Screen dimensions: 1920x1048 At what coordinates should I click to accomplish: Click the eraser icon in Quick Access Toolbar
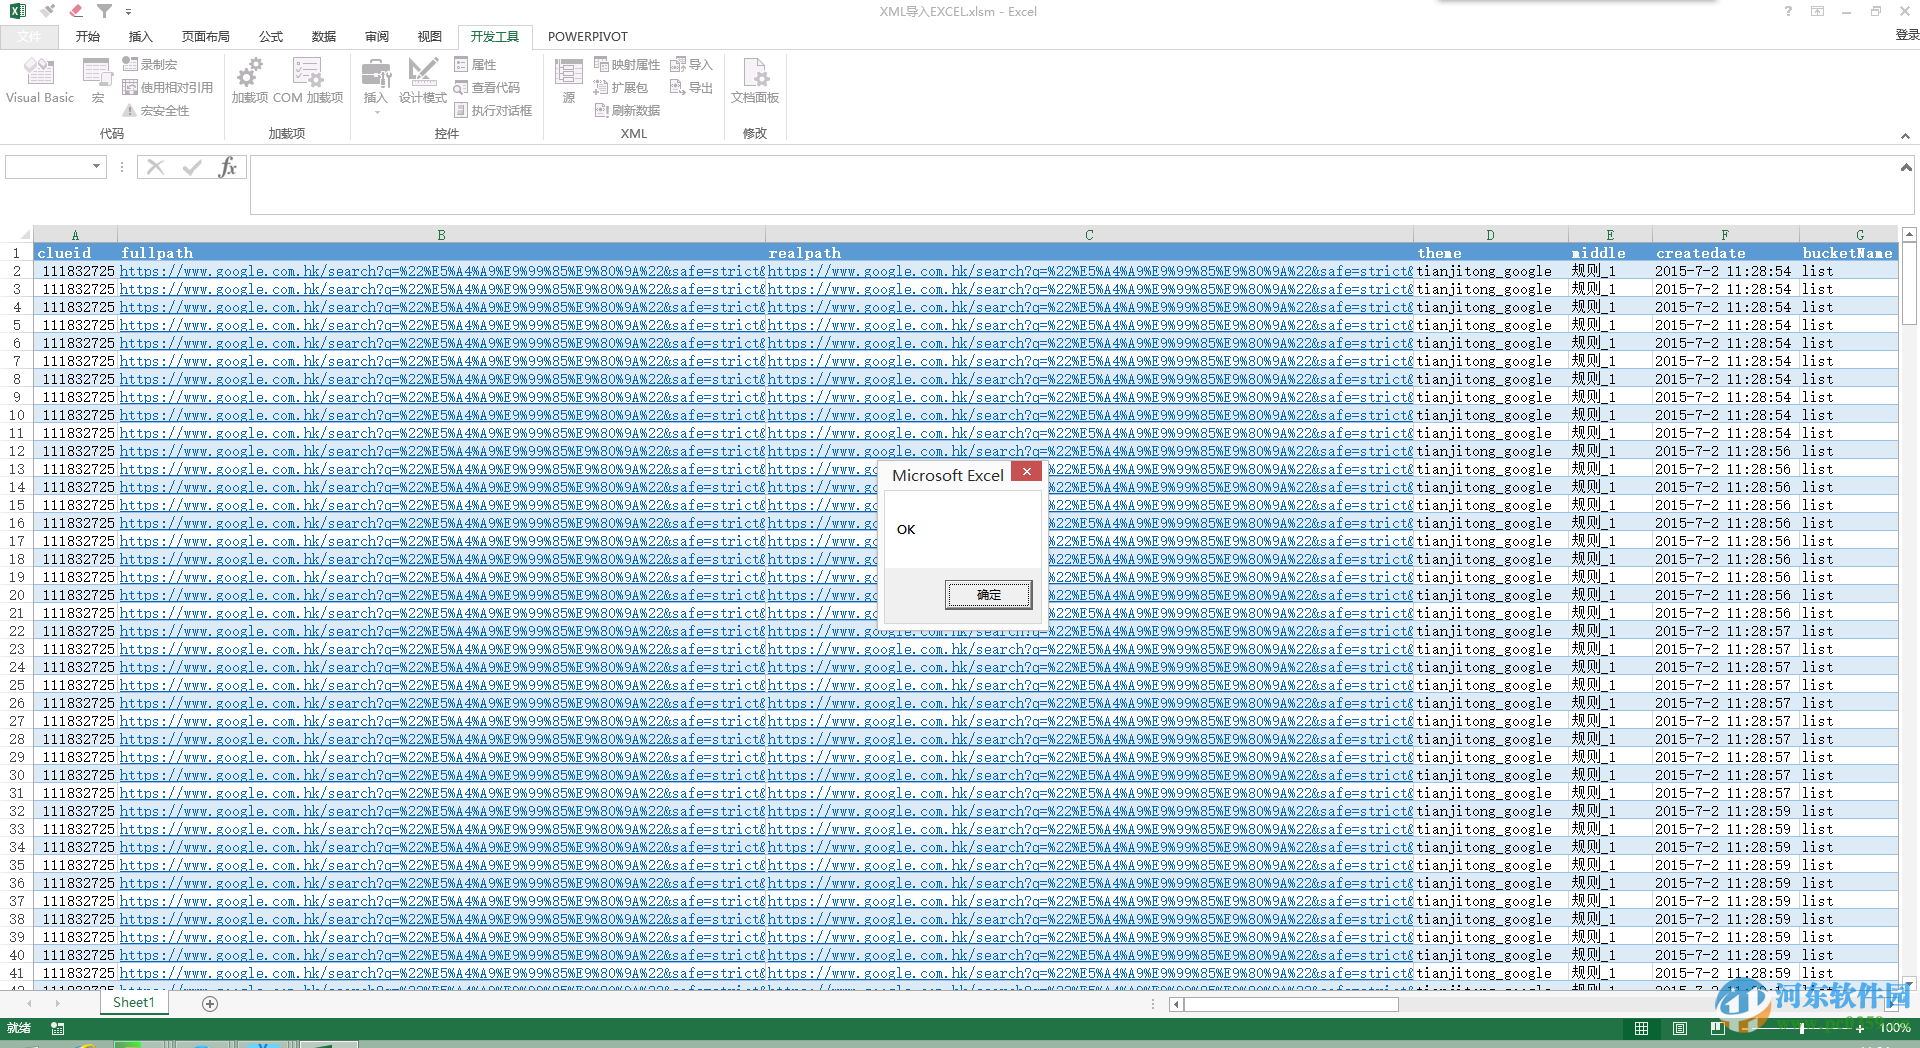click(x=76, y=11)
